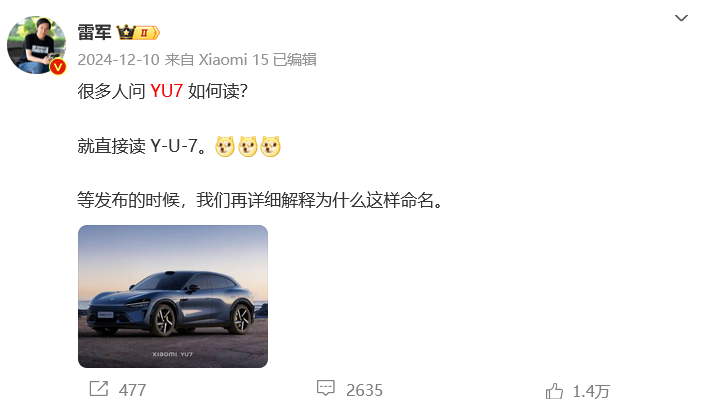The width and height of the screenshot is (704, 410).
Task: Open the Xiaomi YU7 car photo
Action: pos(173,296)
